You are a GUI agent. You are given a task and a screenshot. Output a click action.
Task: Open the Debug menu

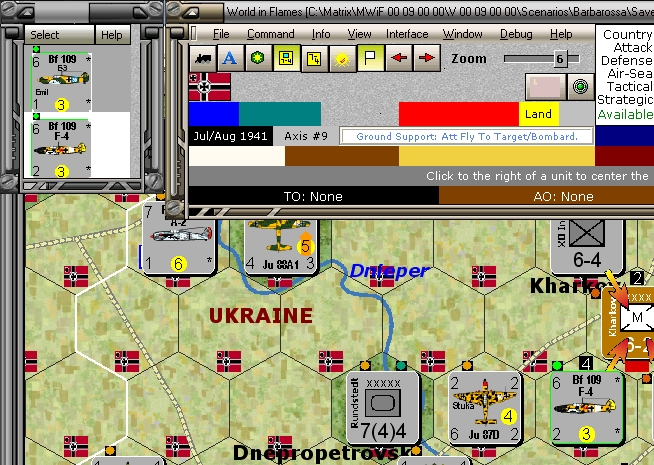click(x=516, y=34)
